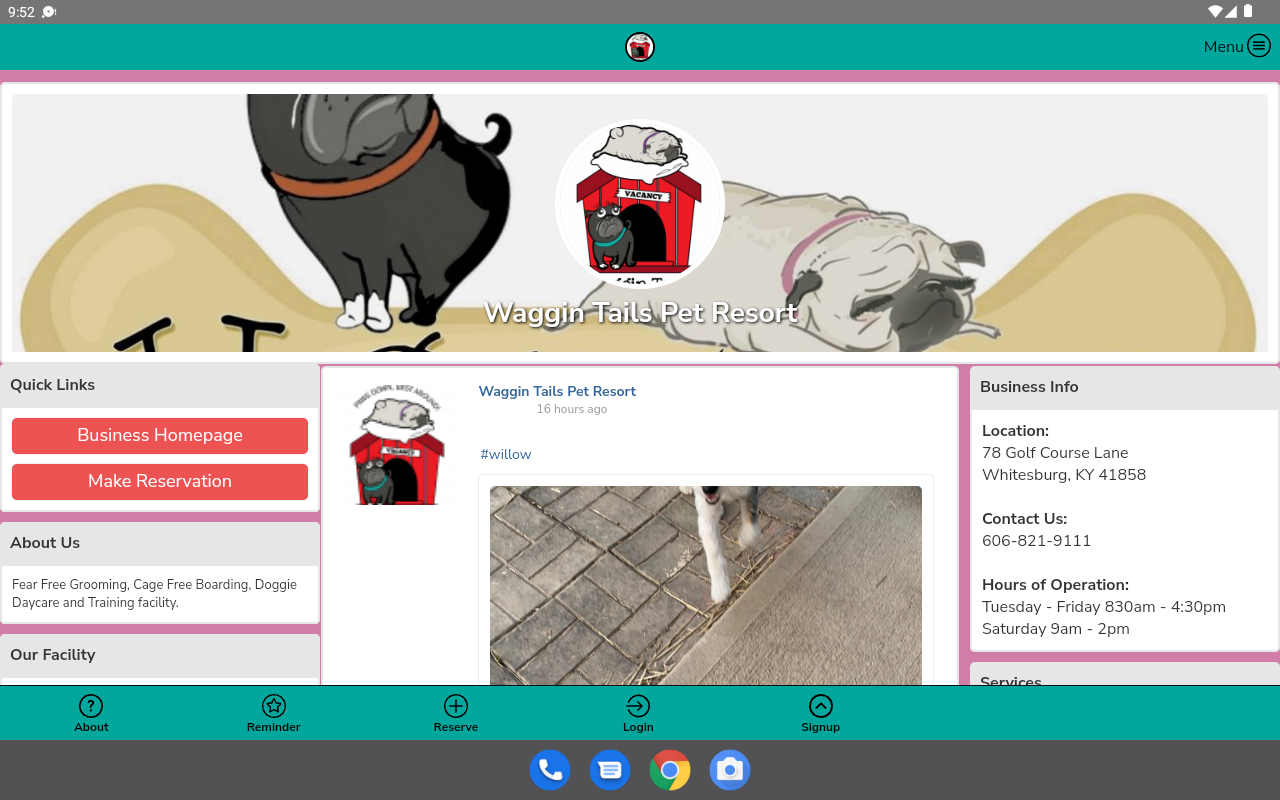This screenshot has height=800, width=1280.
Task: Tap the Signup up-arrow icon
Action: point(821,706)
